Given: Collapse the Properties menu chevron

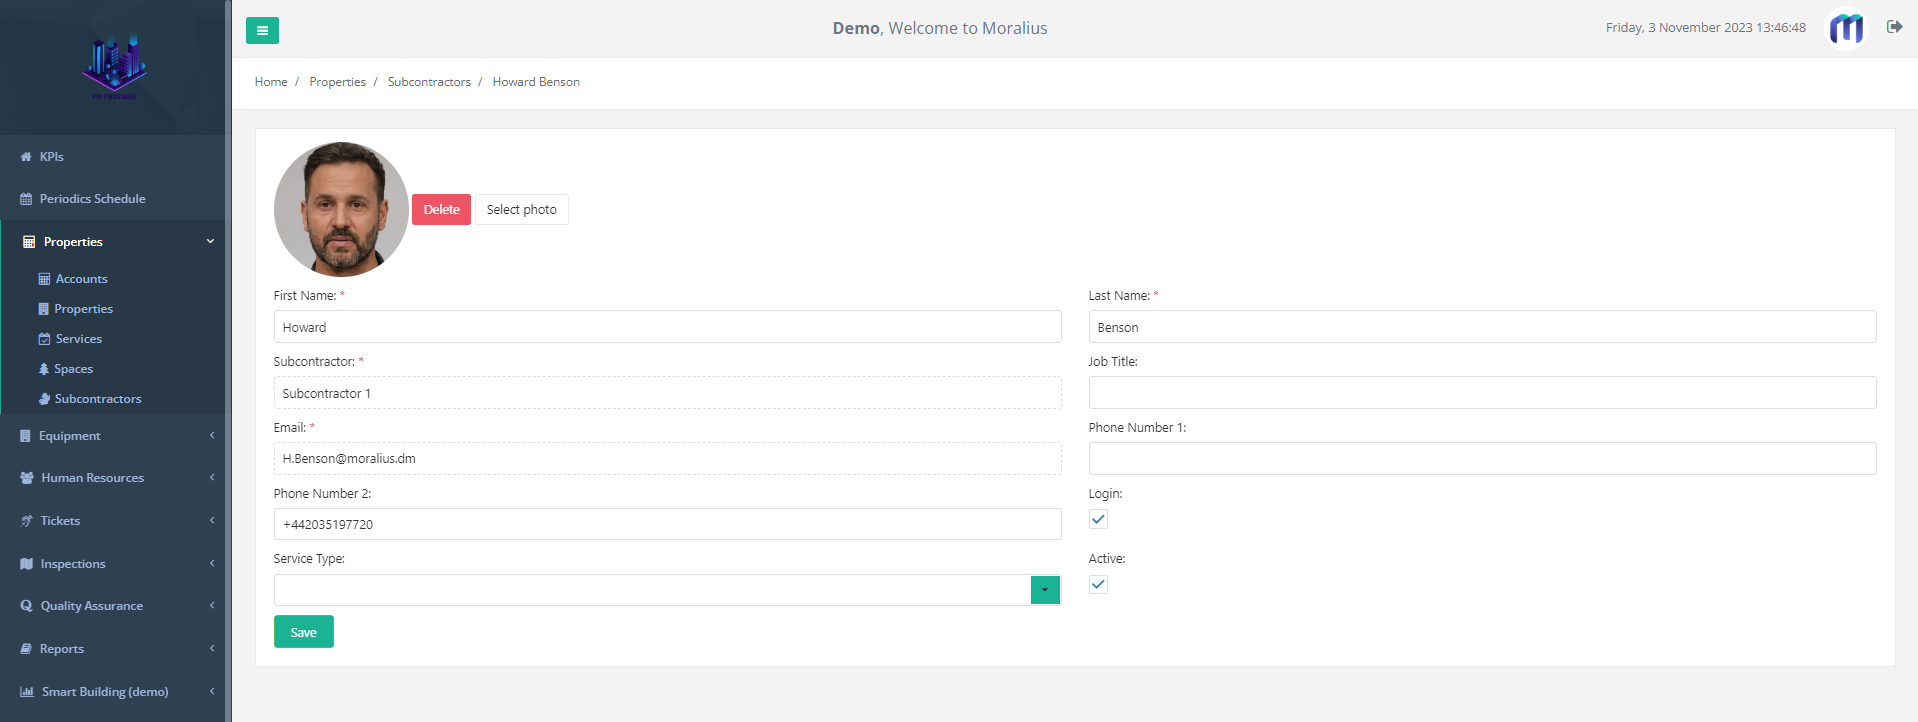Looking at the screenshot, I should tap(210, 241).
